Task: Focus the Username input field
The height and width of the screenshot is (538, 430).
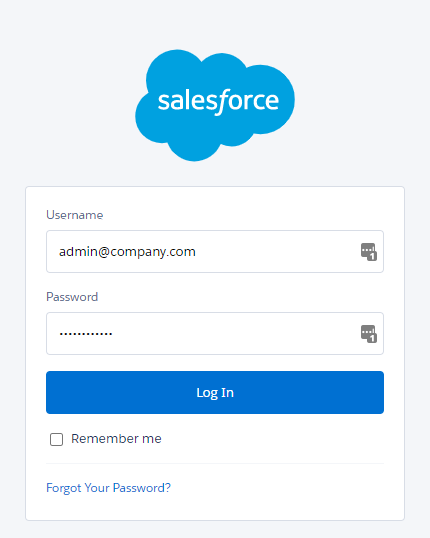Action: (215, 252)
